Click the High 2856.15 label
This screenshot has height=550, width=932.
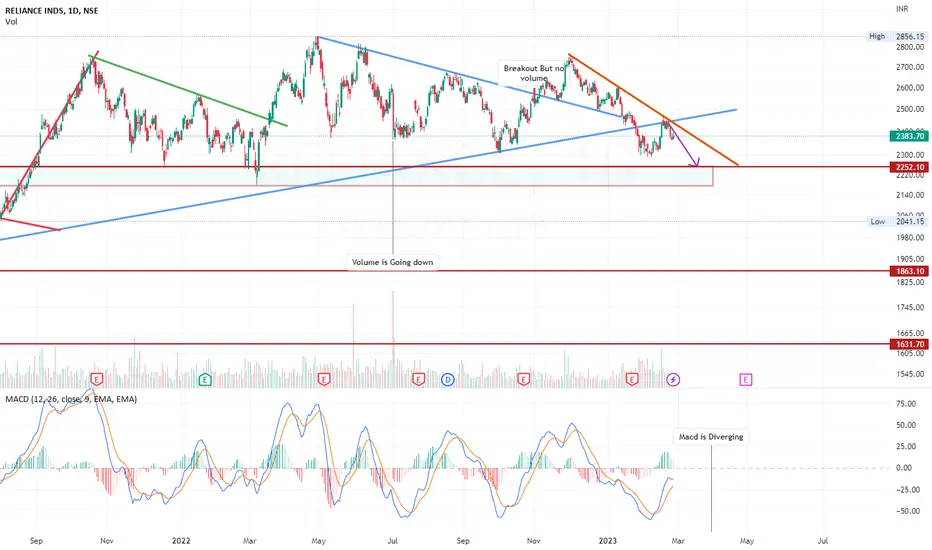(896, 36)
